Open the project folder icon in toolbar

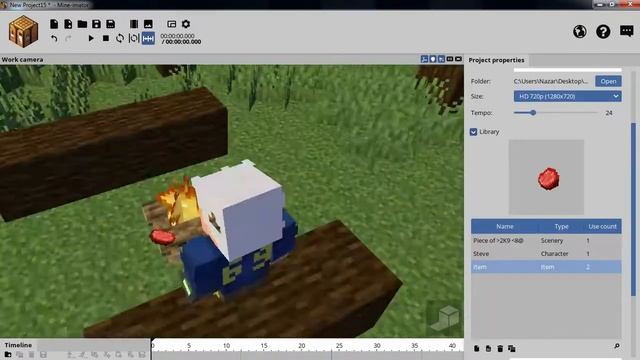[x=82, y=24]
